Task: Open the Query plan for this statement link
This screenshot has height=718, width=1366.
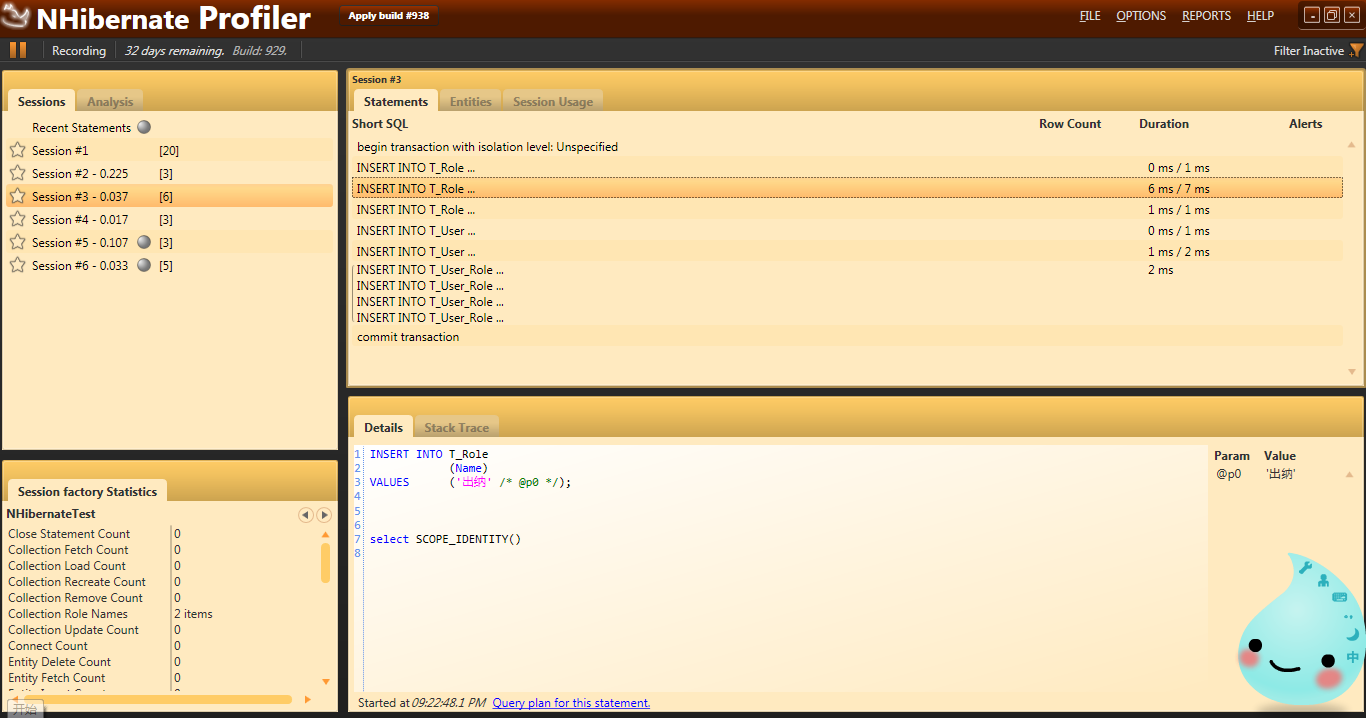Action: point(570,702)
